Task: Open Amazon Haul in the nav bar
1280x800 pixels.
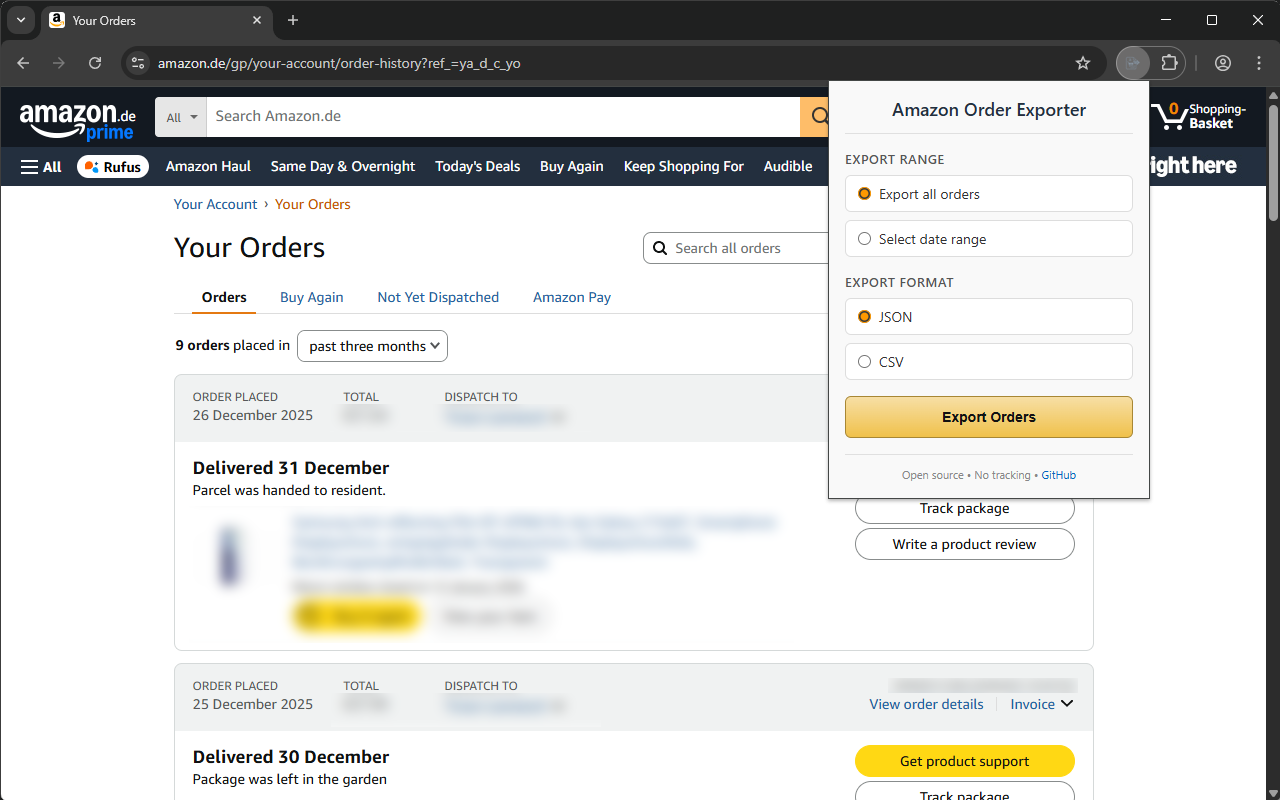Action: (x=208, y=167)
